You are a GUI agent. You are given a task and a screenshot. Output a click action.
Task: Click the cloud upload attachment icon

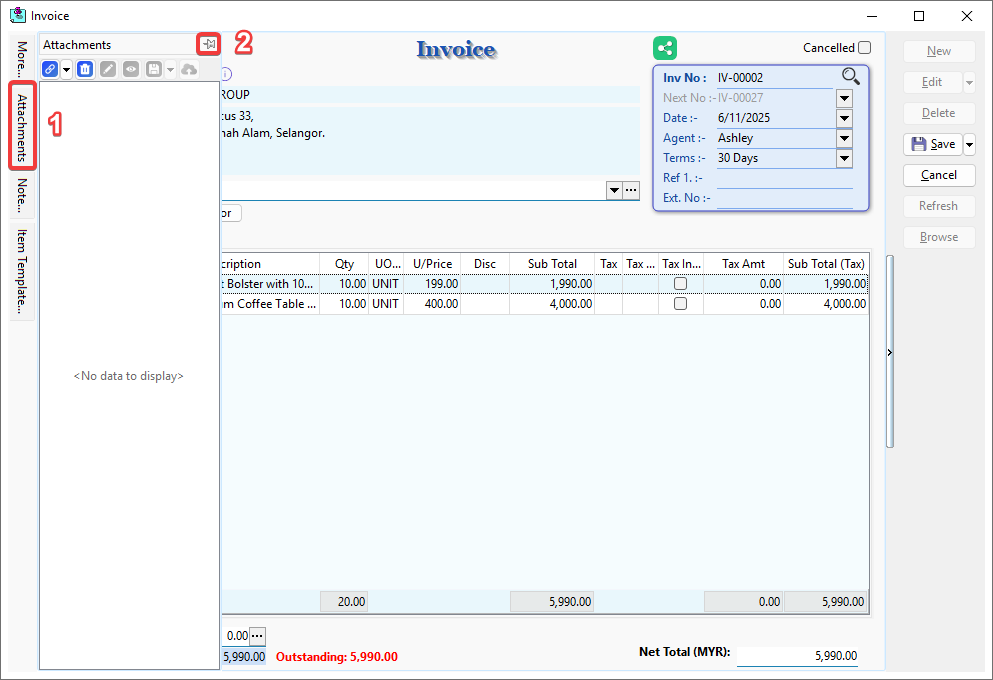click(189, 69)
